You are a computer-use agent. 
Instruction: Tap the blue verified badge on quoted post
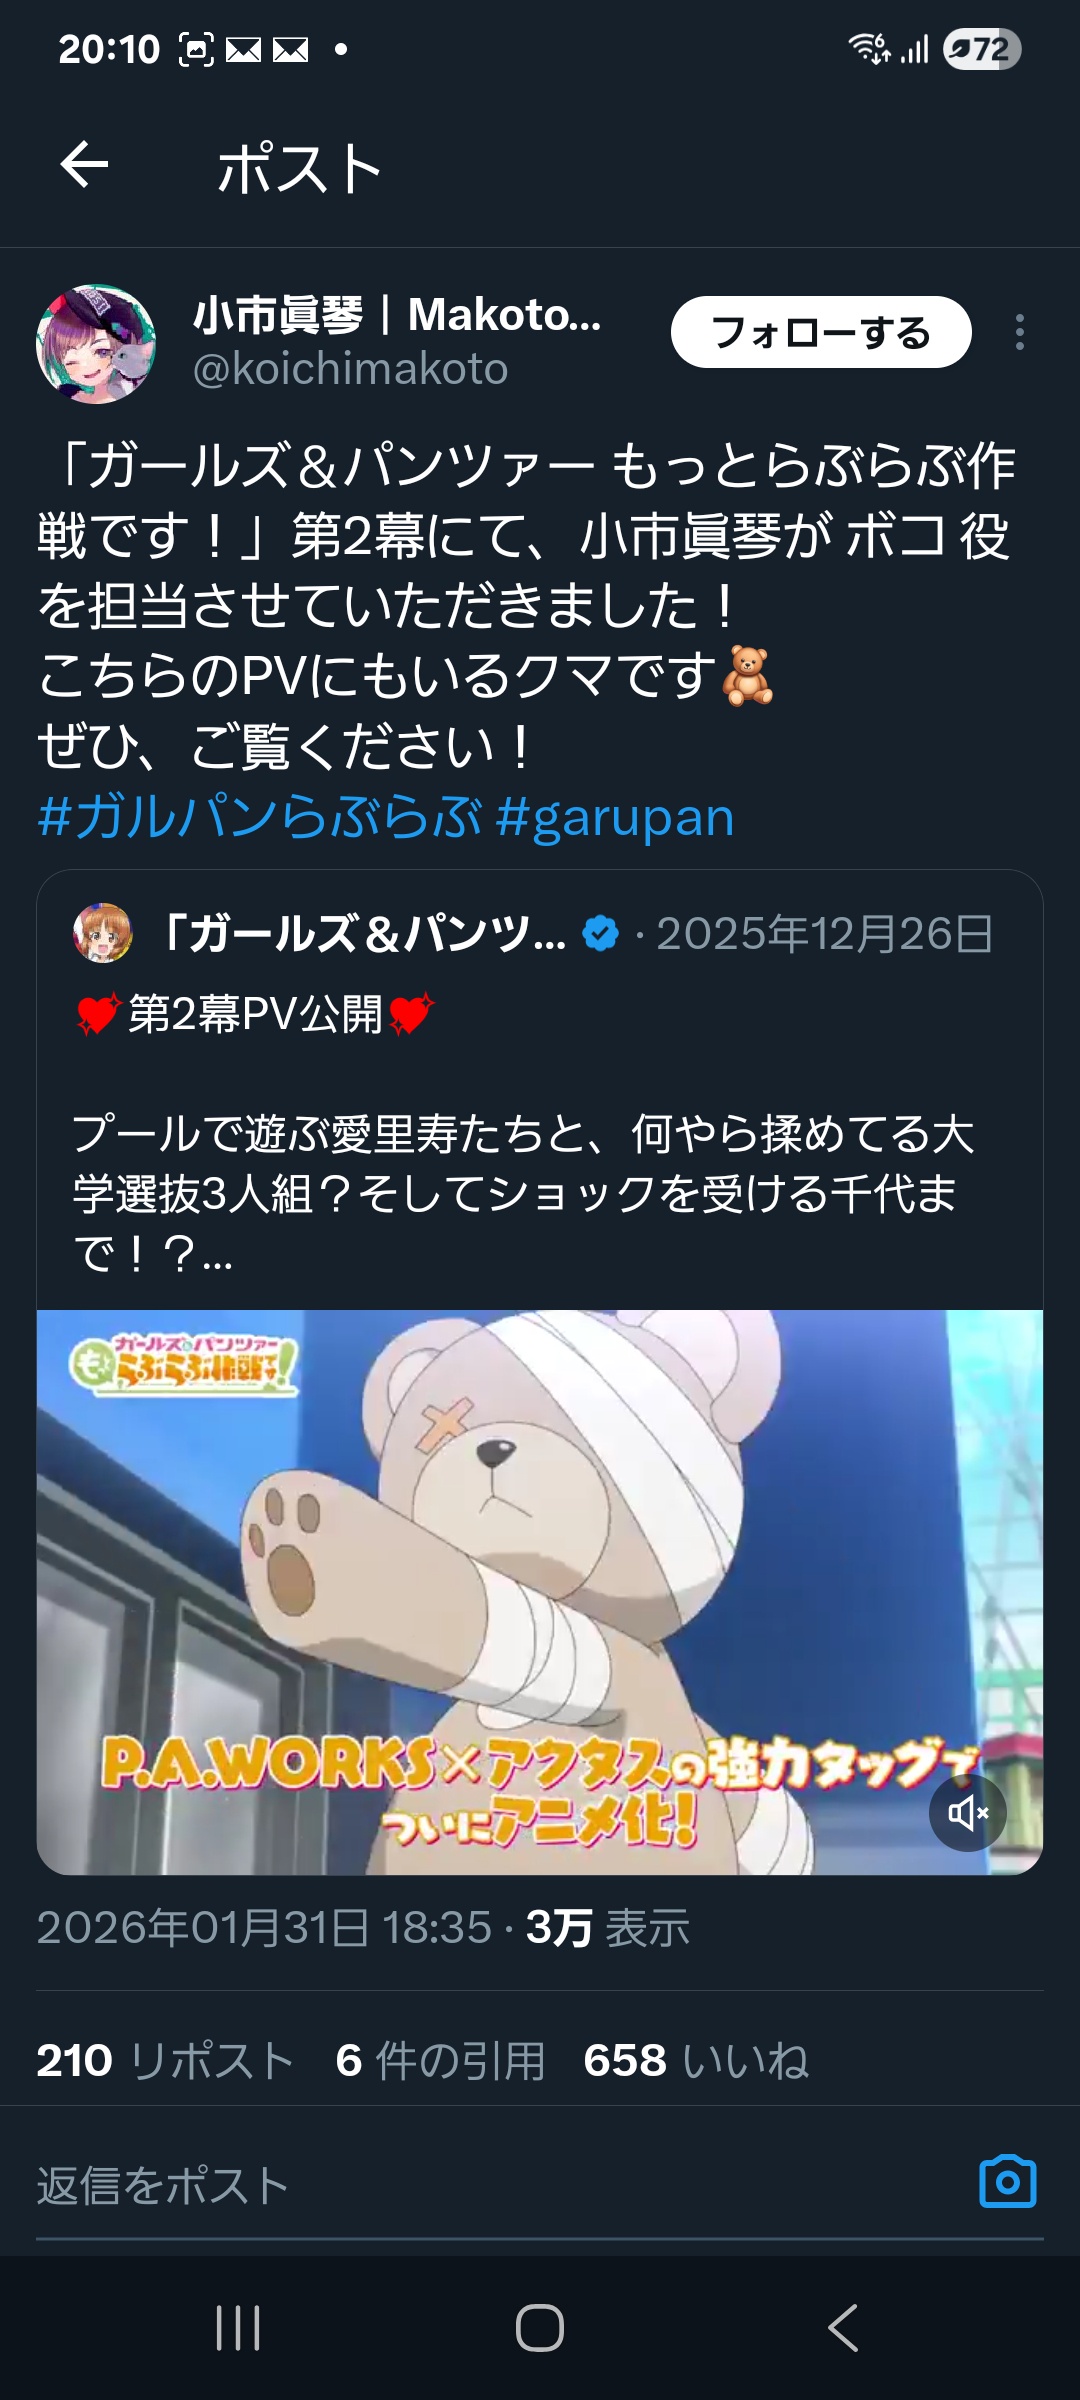[x=601, y=933]
